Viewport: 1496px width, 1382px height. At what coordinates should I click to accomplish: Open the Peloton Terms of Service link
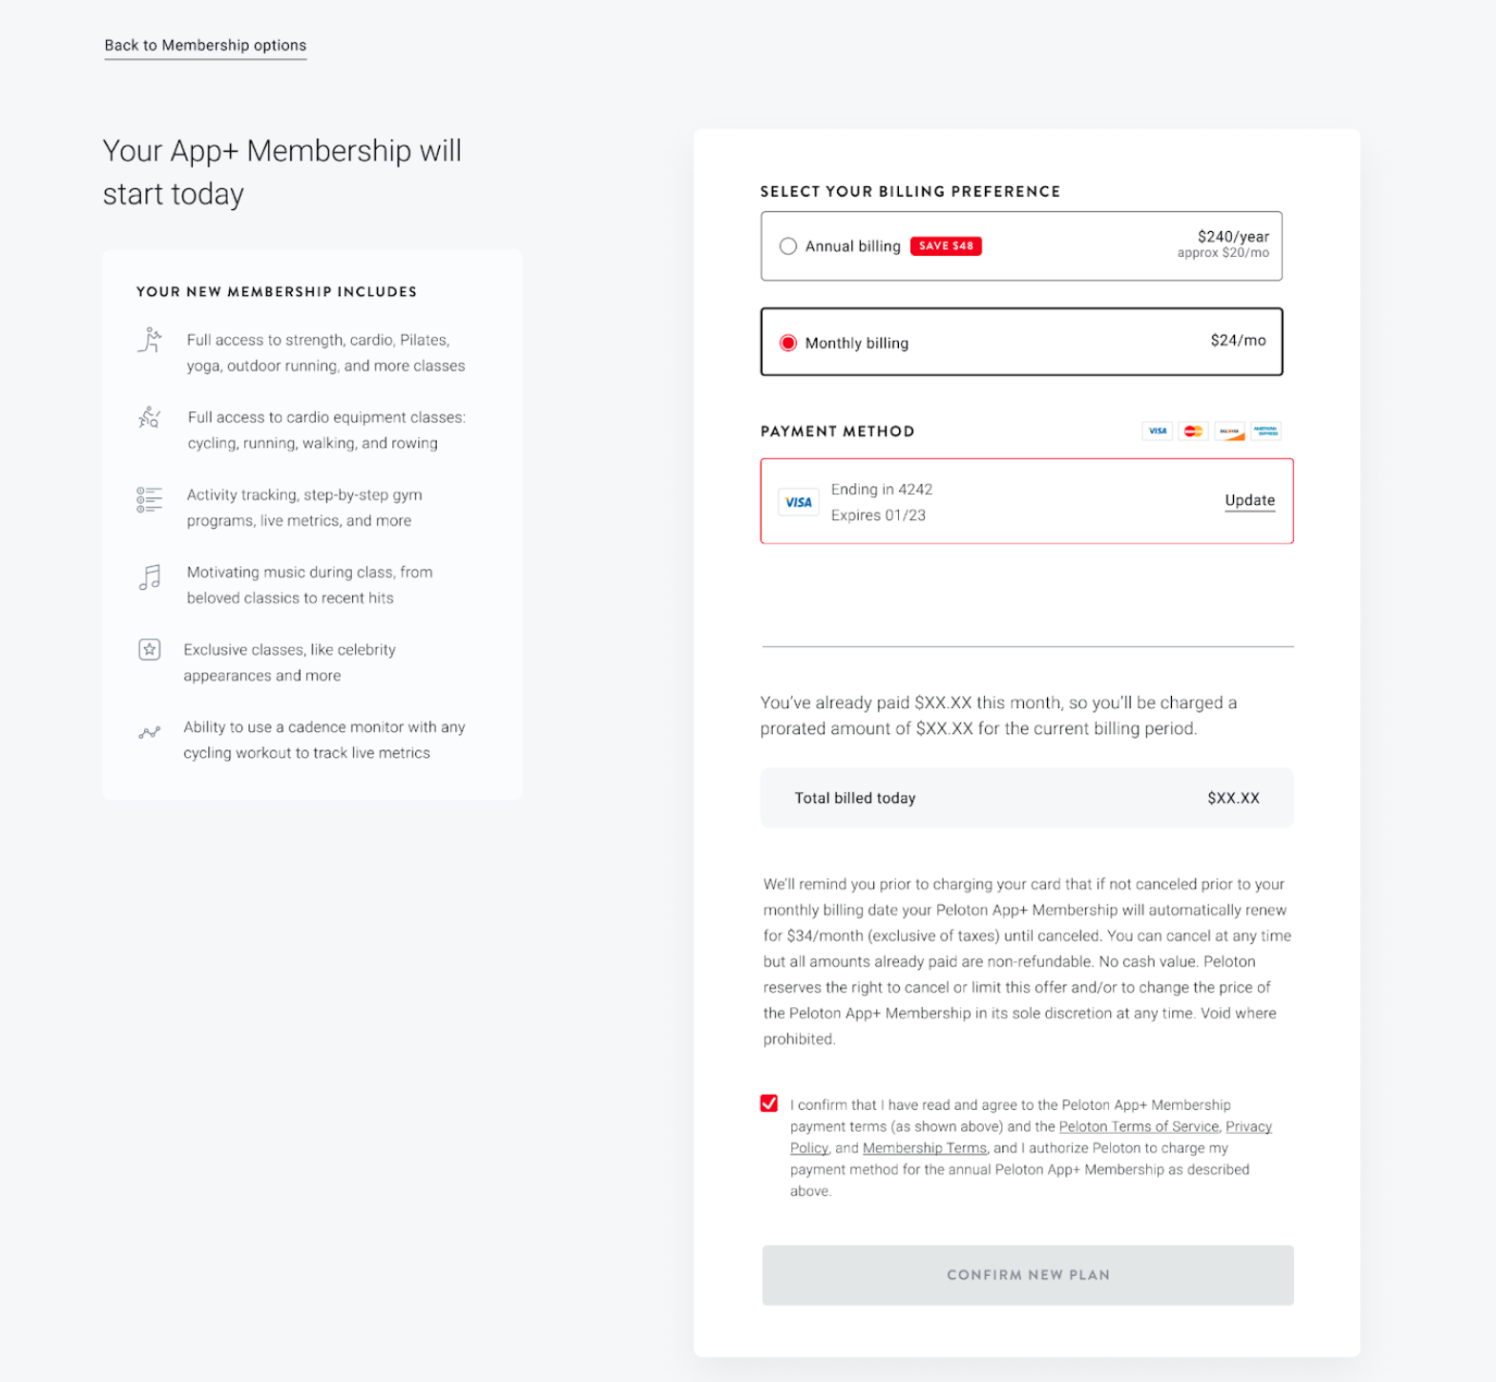pyautogui.click(x=1138, y=1126)
